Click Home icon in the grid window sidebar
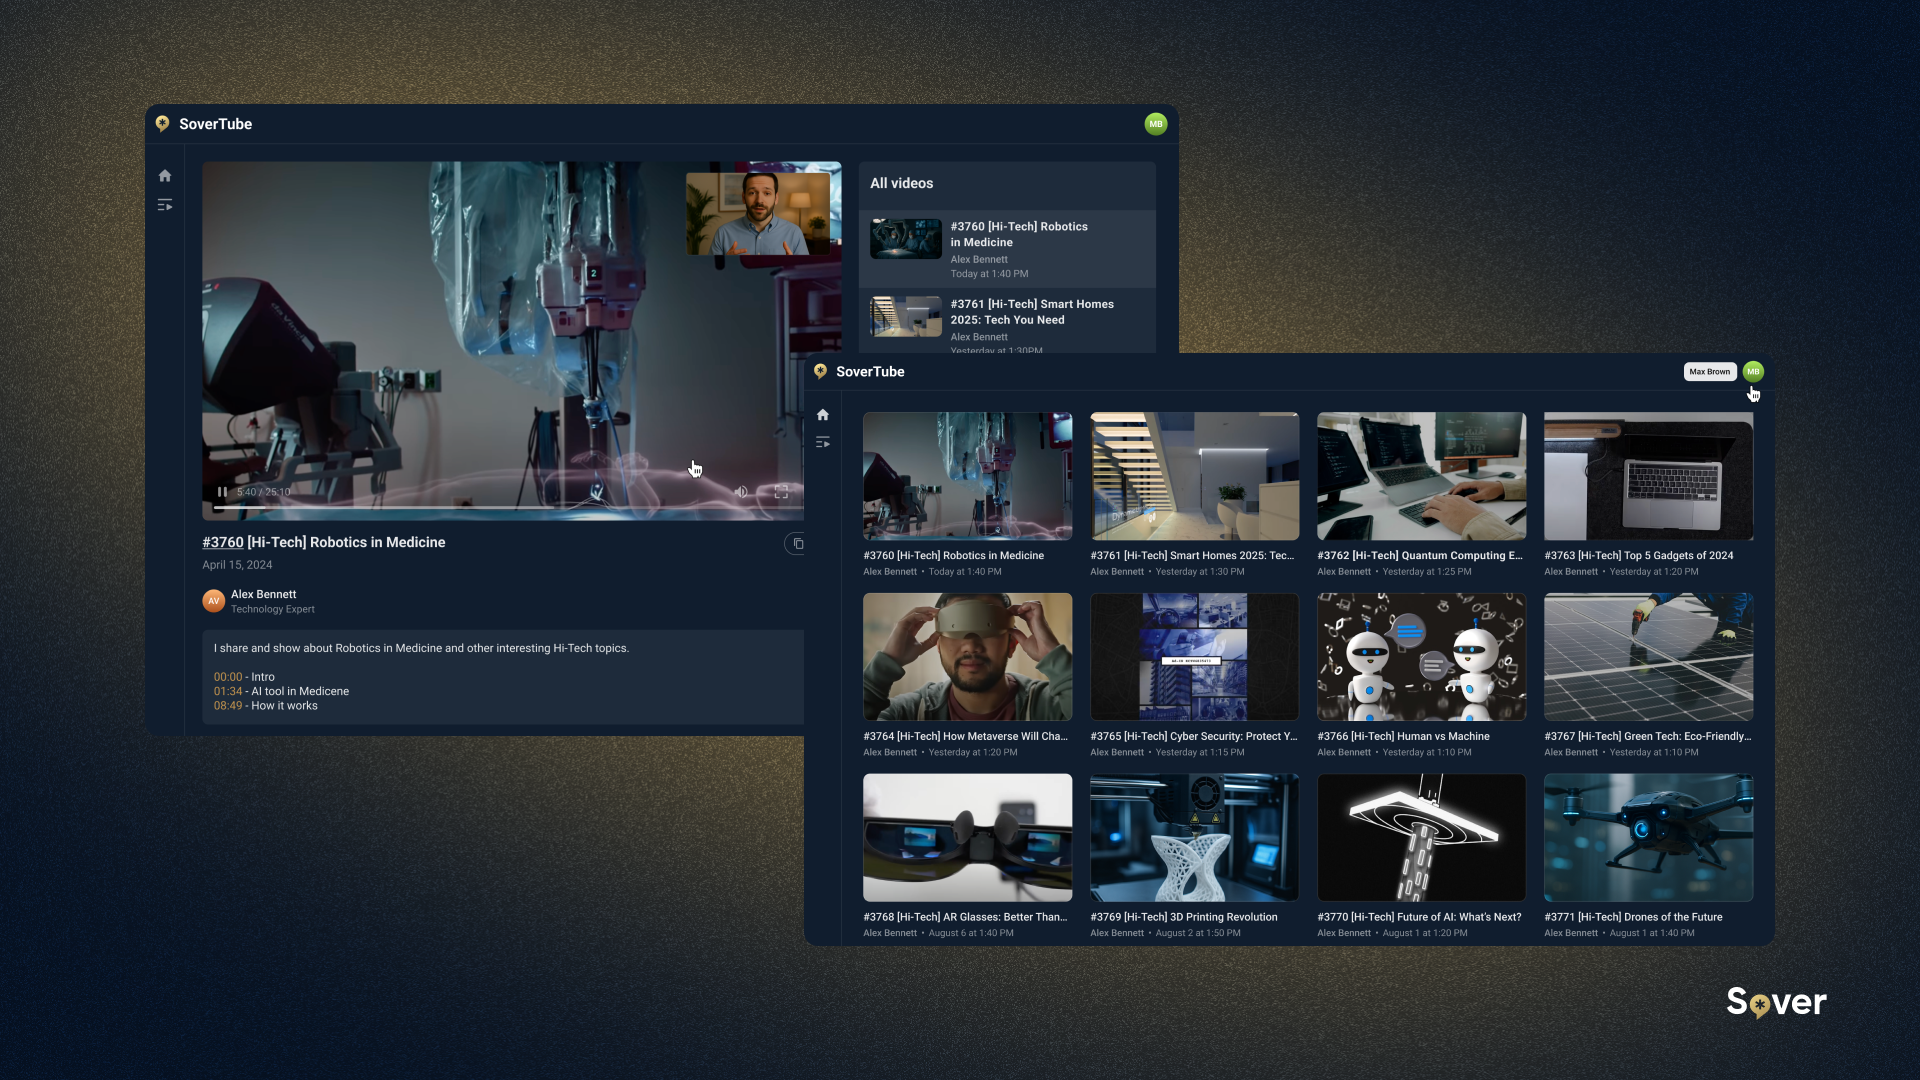The height and width of the screenshot is (1080, 1920). (x=822, y=415)
